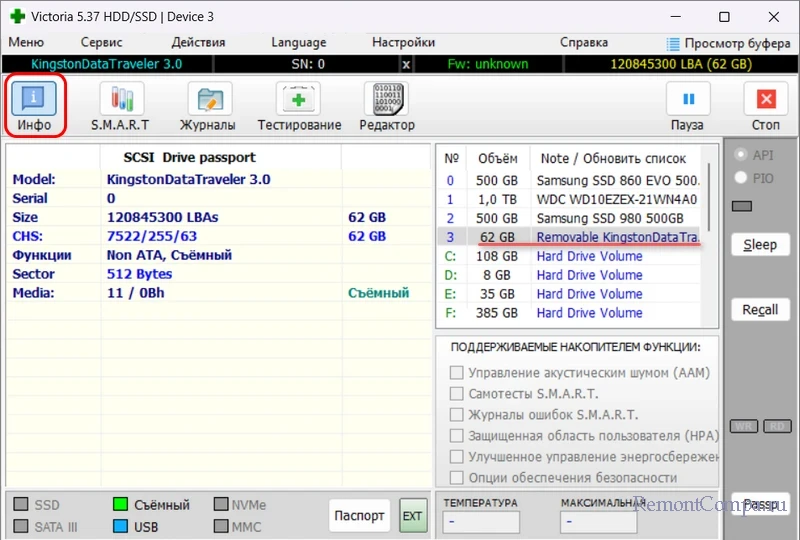The image size is (800, 540).
Task: Click the Recall button
Action: [760, 310]
